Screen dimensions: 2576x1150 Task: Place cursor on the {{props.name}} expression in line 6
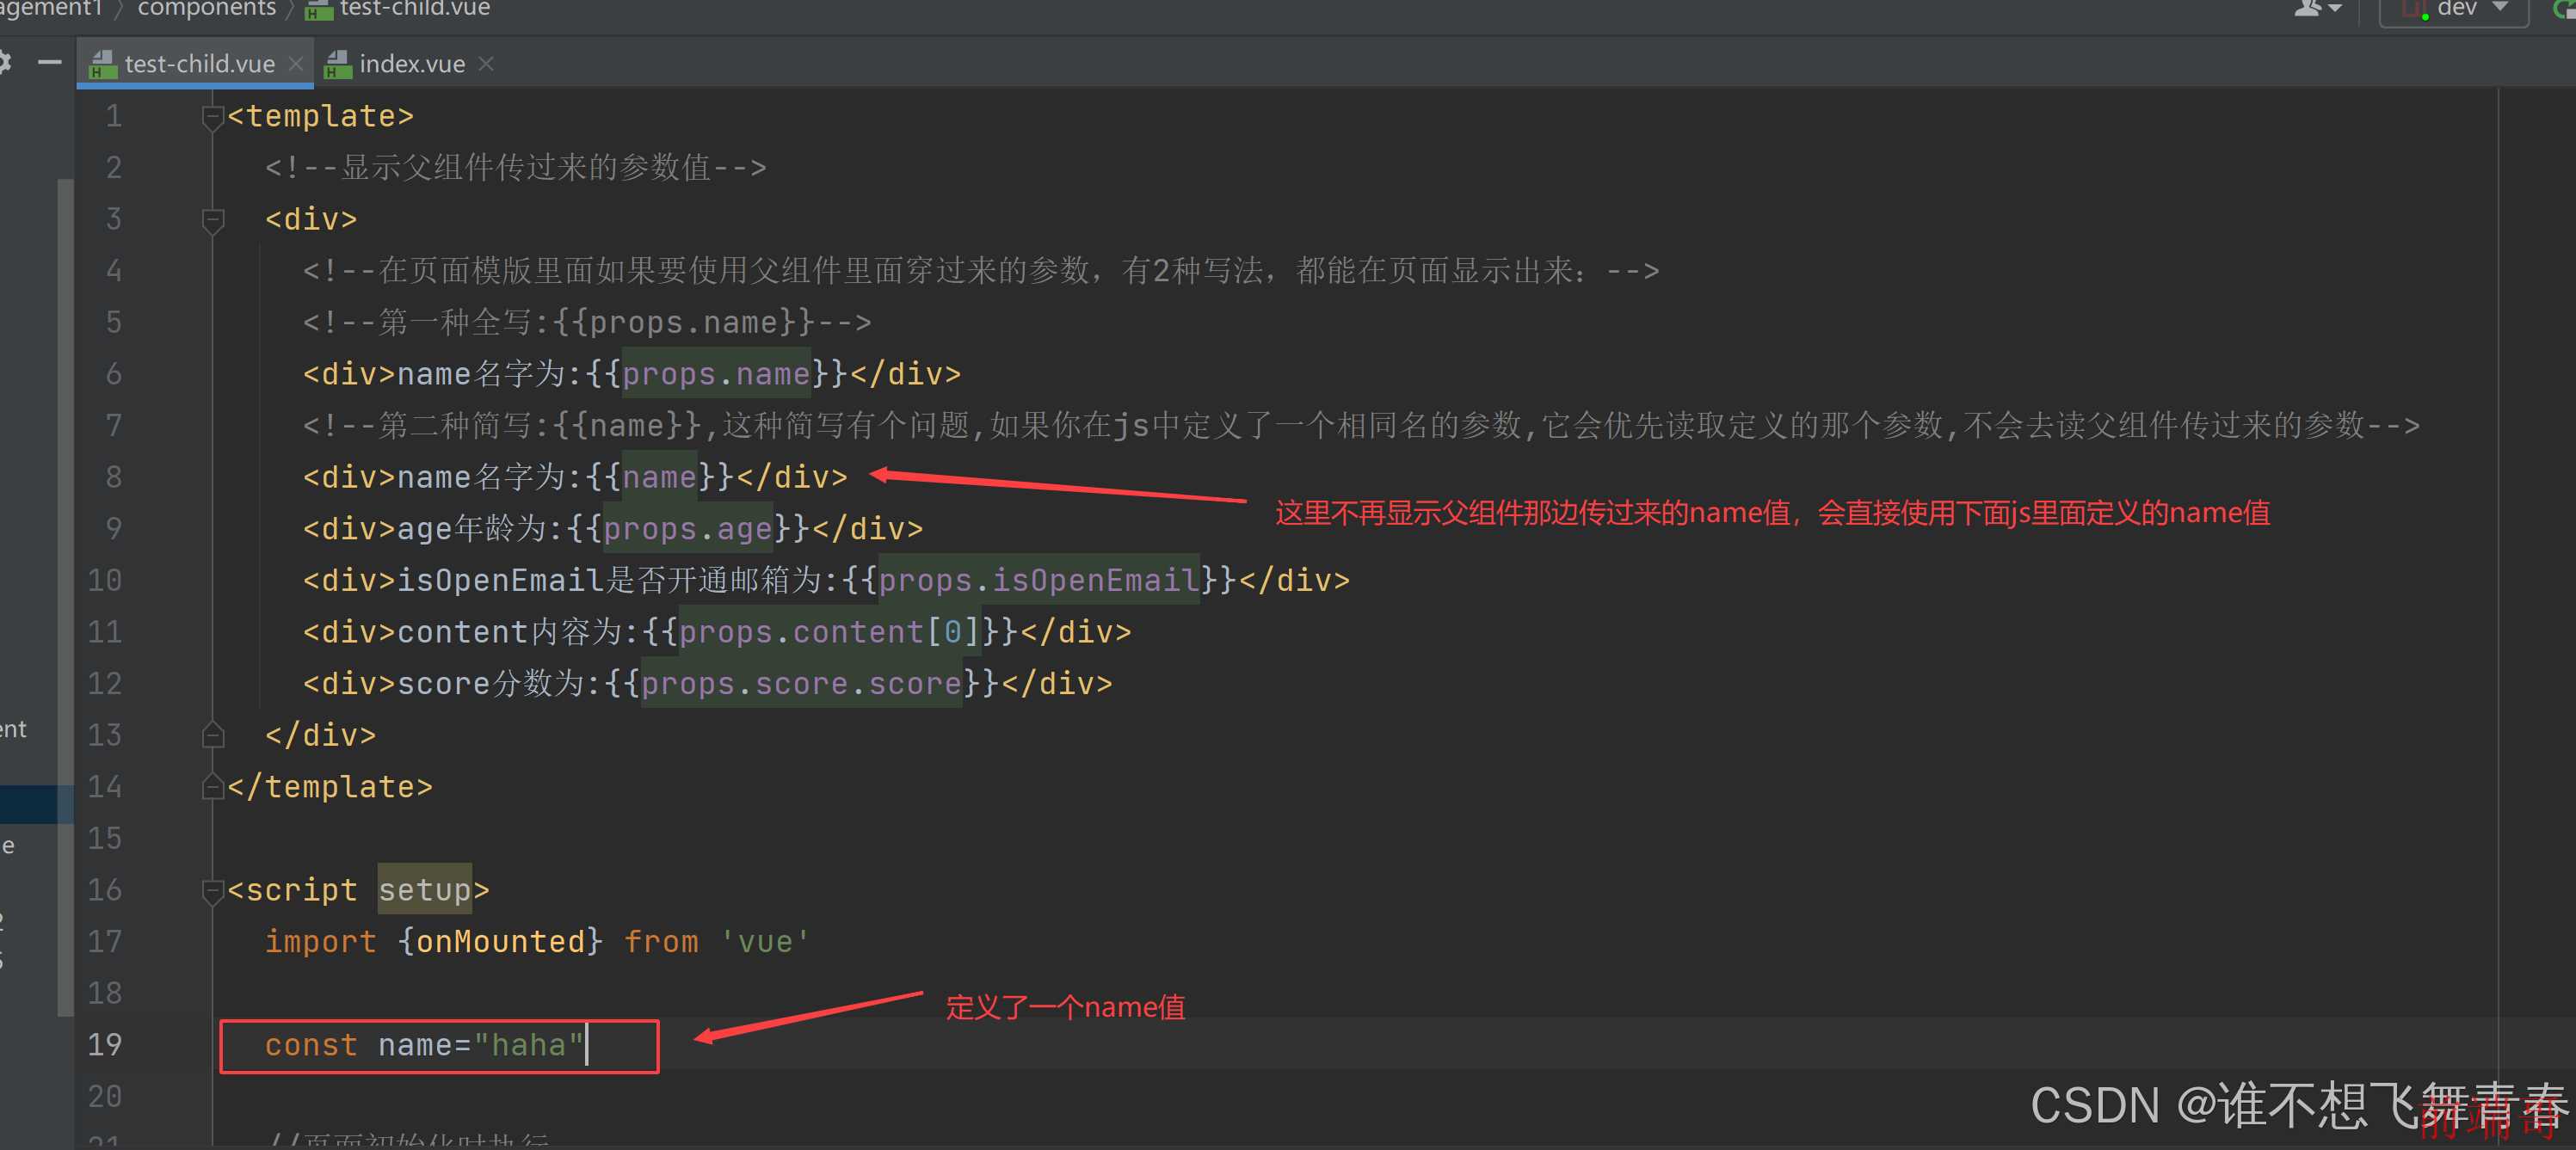tap(715, 374)
